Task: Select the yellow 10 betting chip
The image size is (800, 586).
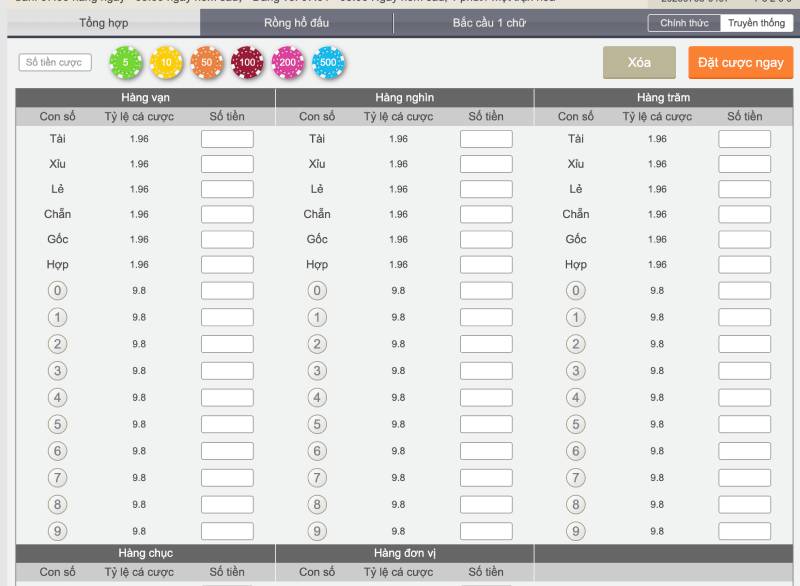Action: coord(165,63)
